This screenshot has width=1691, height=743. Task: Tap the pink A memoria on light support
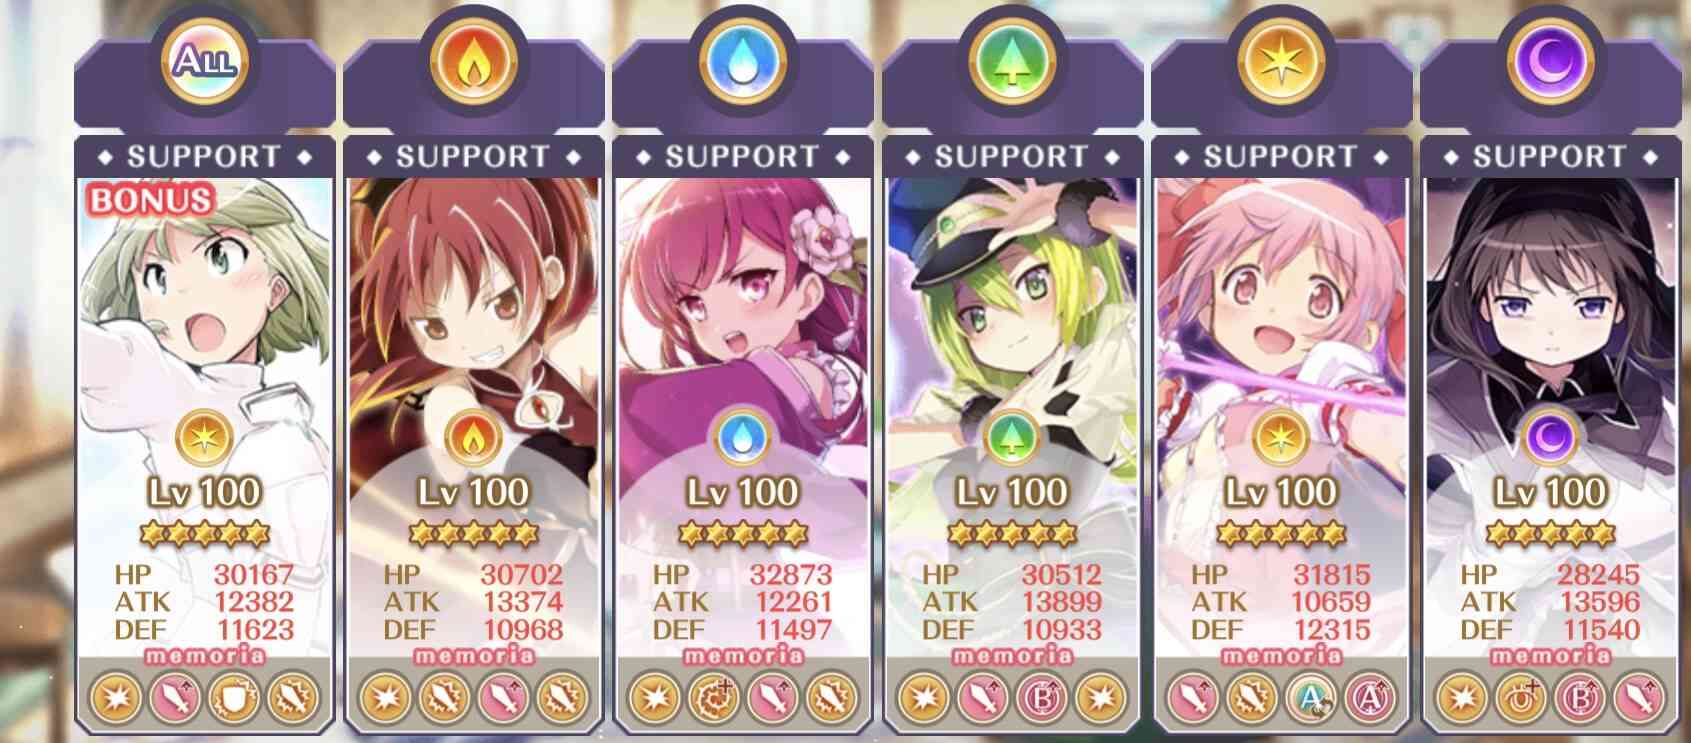(1371, 697)
